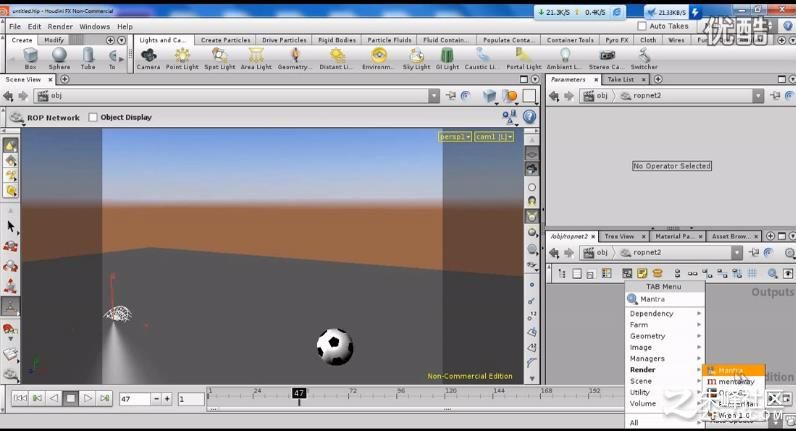Open the Create Particles shelf tab
Screen dimensions: 796x431
pyautogui.click(x=225, y=40)
